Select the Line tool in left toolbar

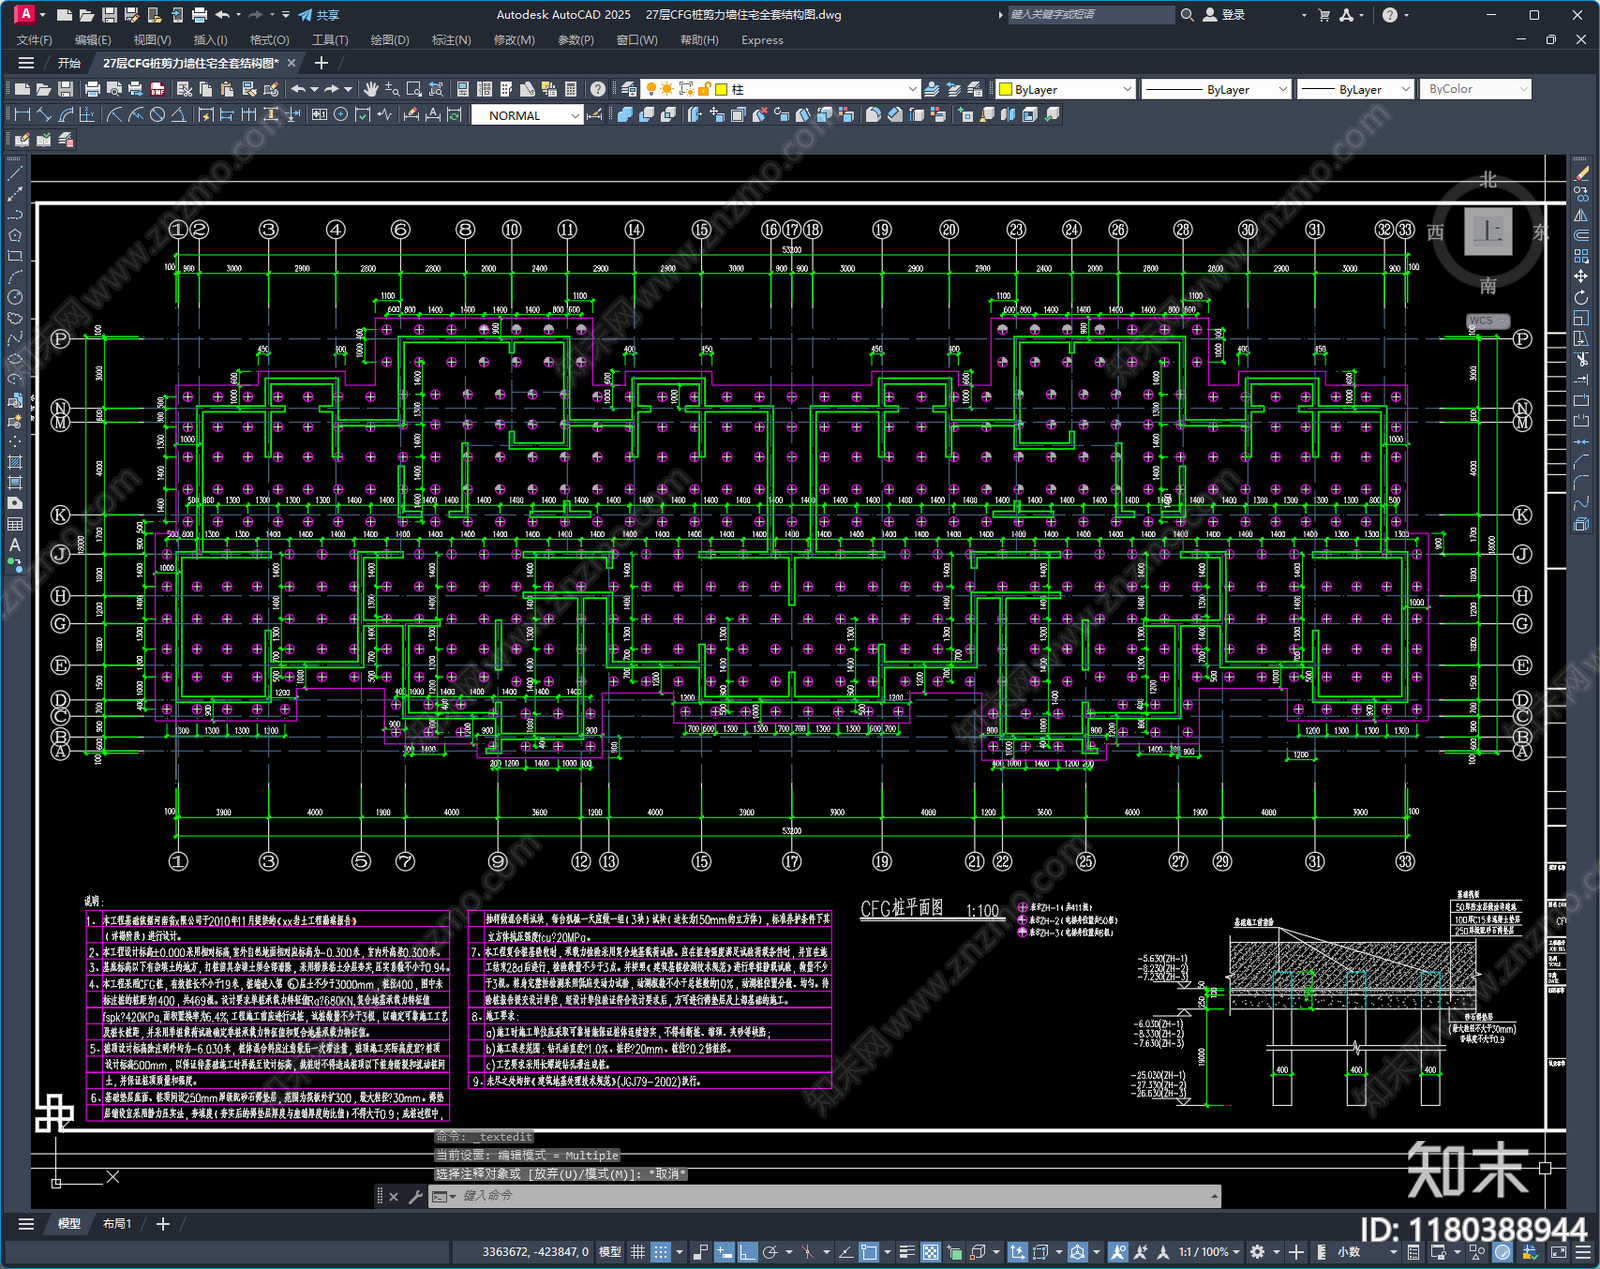coord(14,174)
